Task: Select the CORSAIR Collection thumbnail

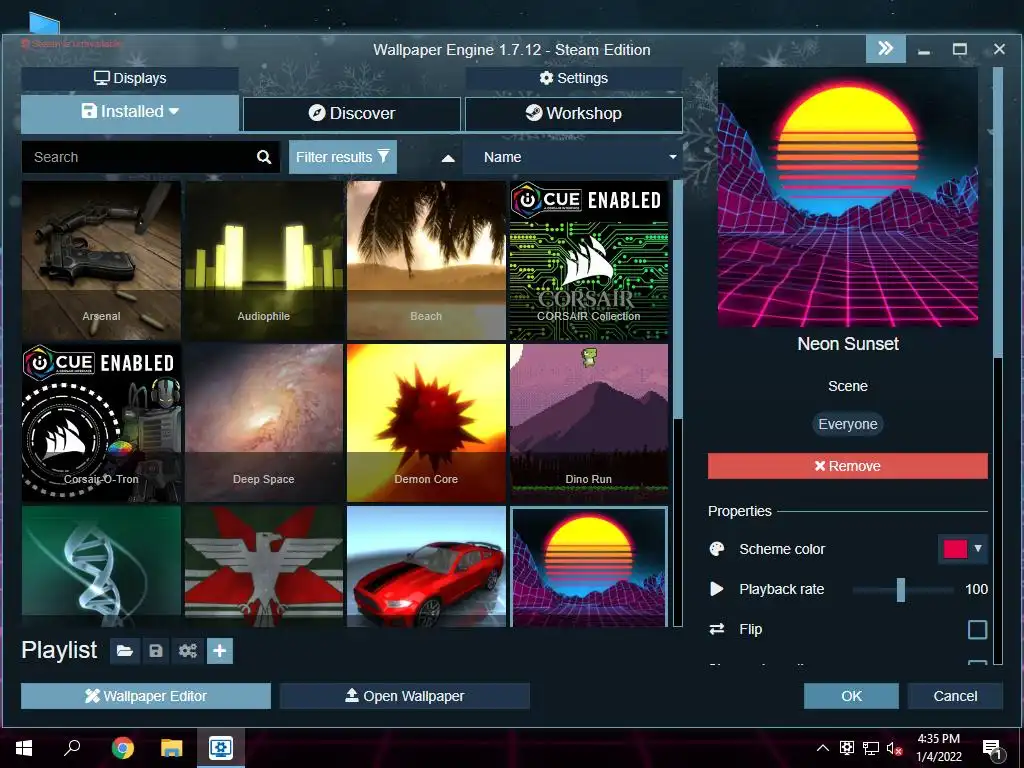Action: [x=588, y=261]
